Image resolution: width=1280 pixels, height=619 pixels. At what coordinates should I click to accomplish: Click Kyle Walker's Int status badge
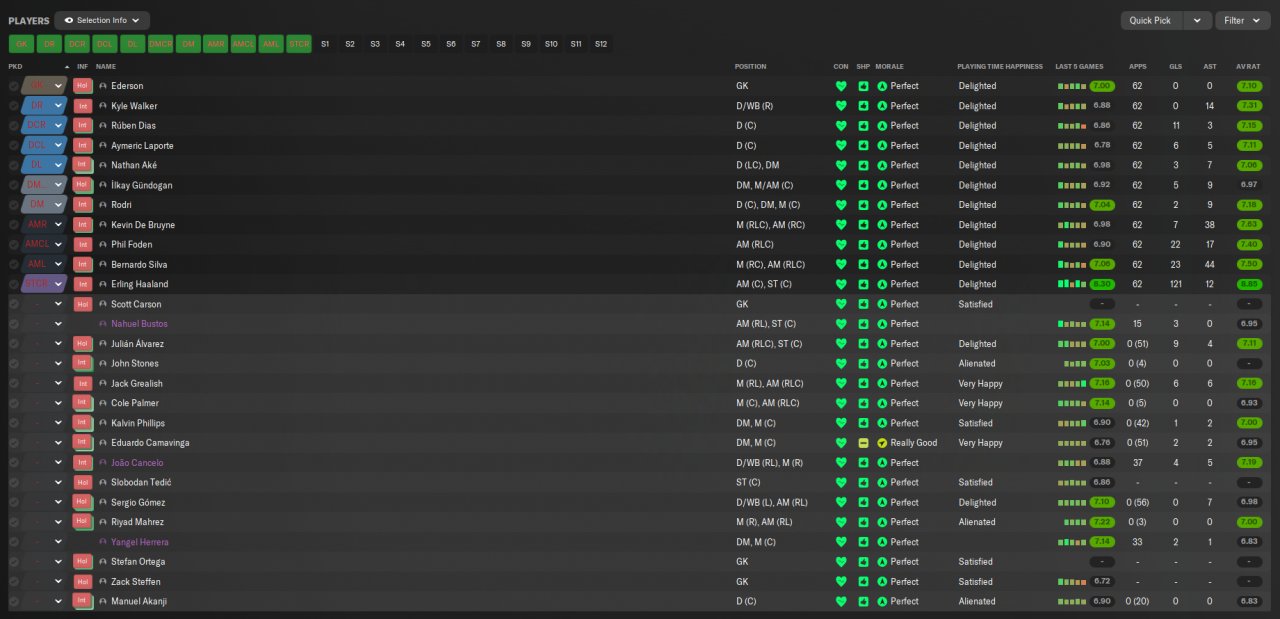tap(83, 106)
